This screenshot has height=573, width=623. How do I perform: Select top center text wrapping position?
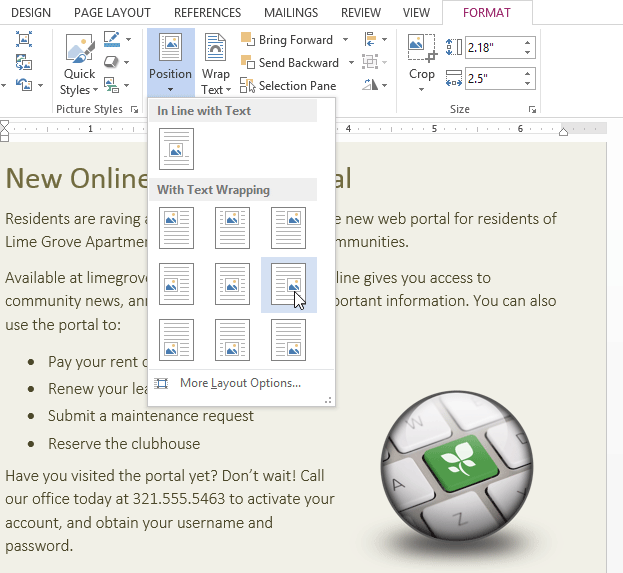pyautogui.click(x=232, y=228)
